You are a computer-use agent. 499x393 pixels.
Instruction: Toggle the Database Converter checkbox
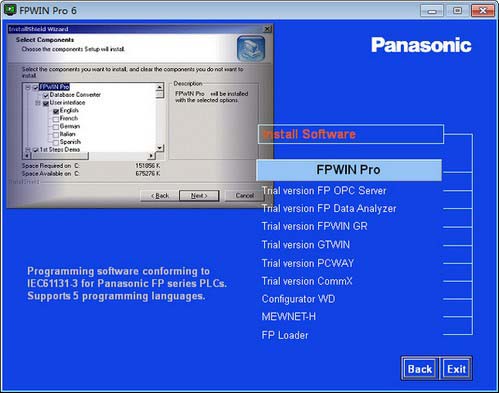[x=46, y=95]
